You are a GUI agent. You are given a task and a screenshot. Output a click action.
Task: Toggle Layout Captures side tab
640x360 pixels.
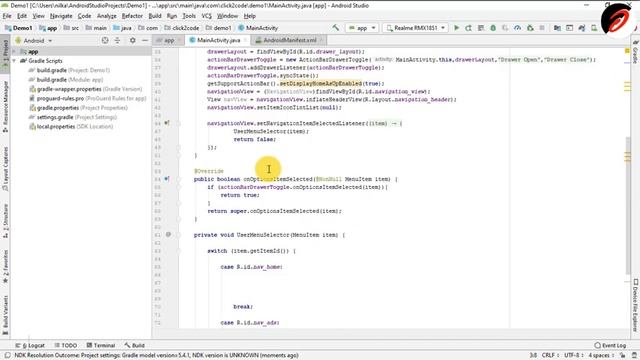pos(5,169)
